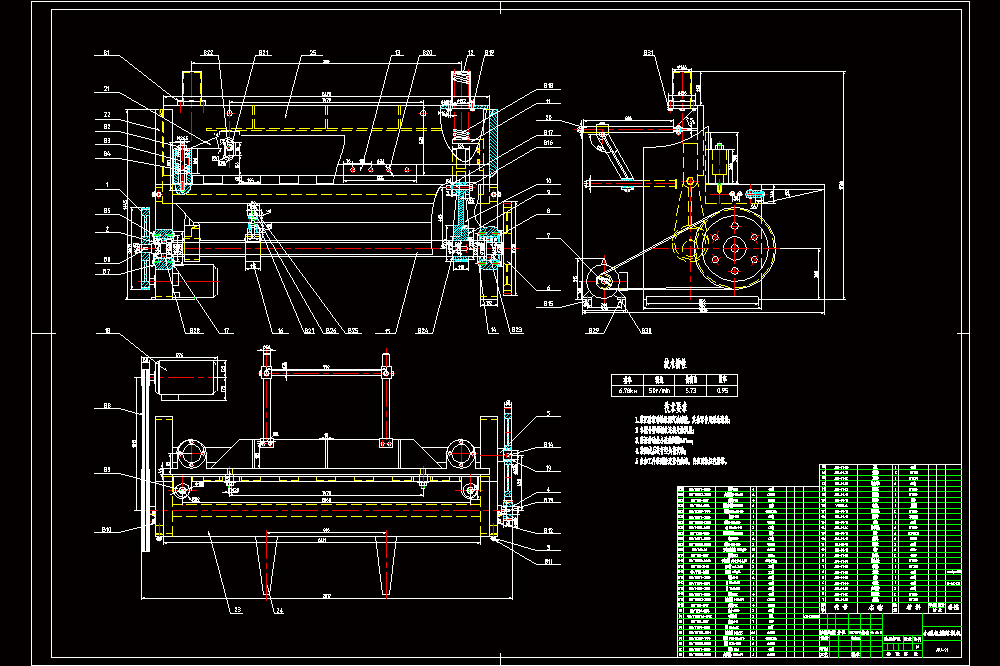
Task: Click the B28 balloon label
Action: tap(195, 330)
